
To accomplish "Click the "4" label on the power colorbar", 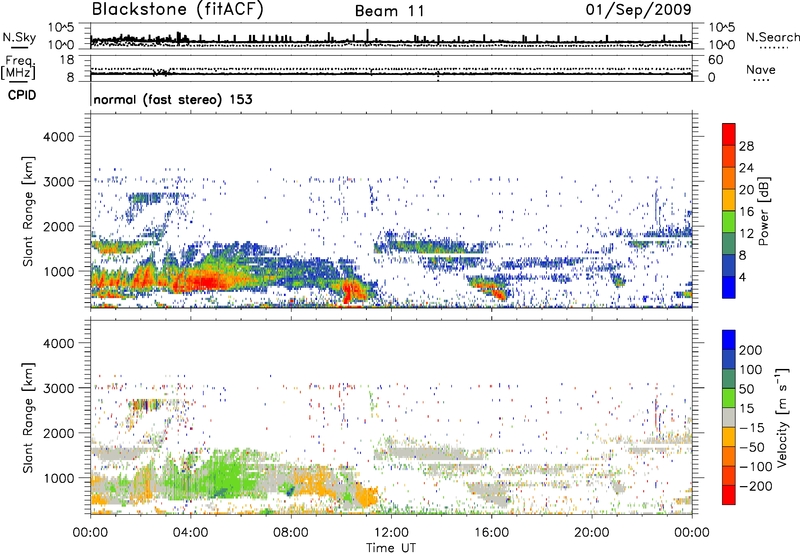I will [742, 277].
